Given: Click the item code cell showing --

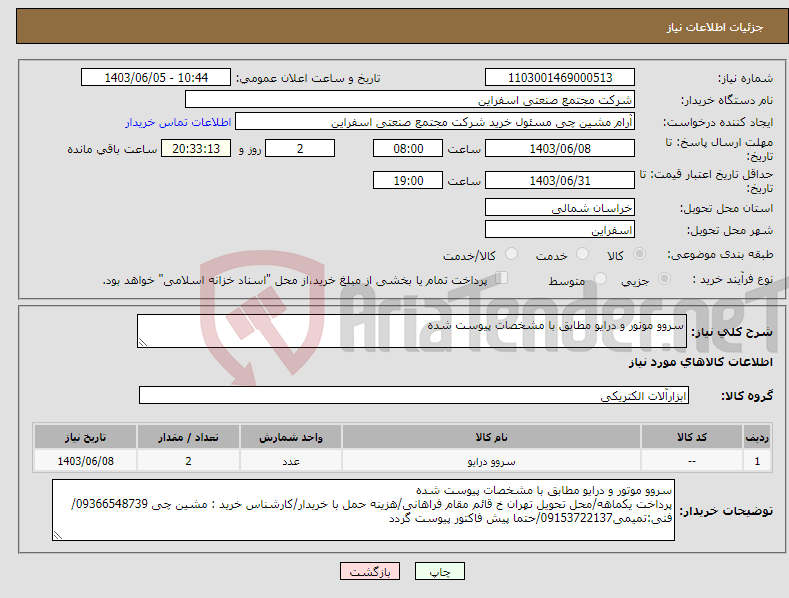Looking at the screenshot, I should point(691,461).
